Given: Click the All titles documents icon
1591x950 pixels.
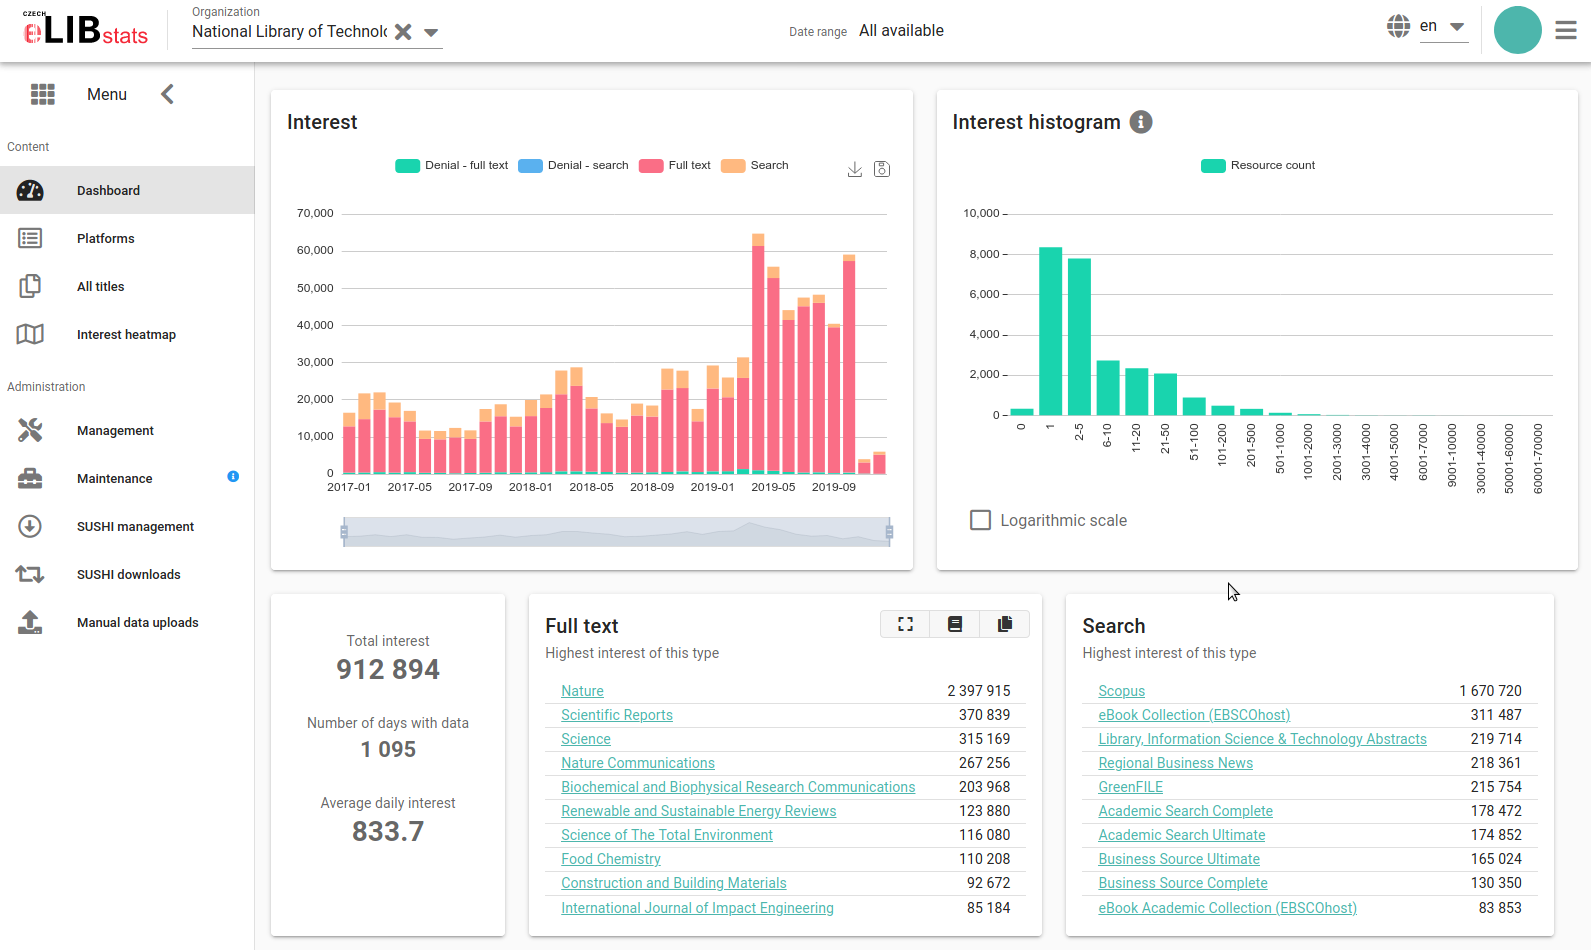Looking at the screenshot, I should [30, 286].
